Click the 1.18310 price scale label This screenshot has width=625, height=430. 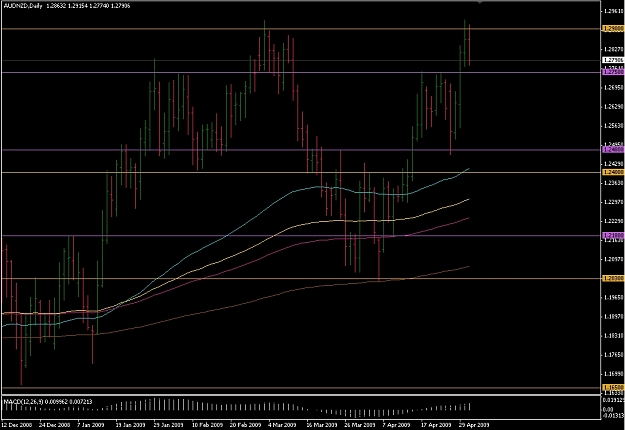(614, 336)
